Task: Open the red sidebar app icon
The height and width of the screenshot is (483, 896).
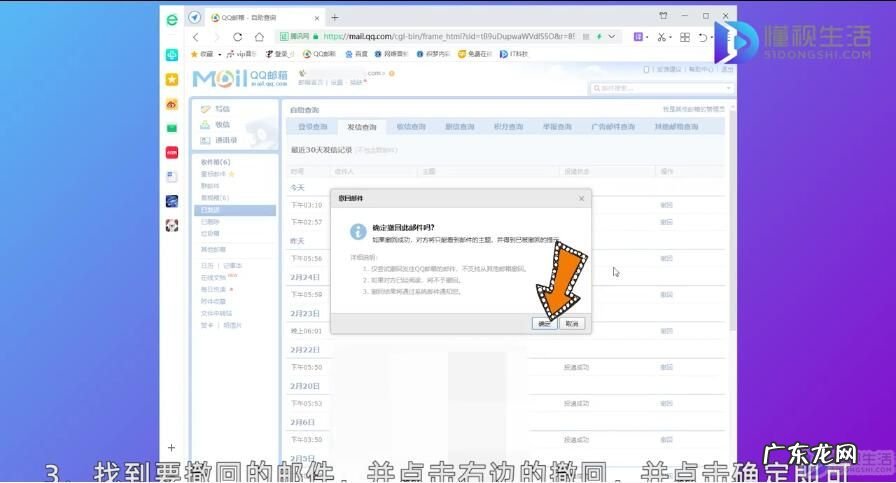Action: point(171,153)
